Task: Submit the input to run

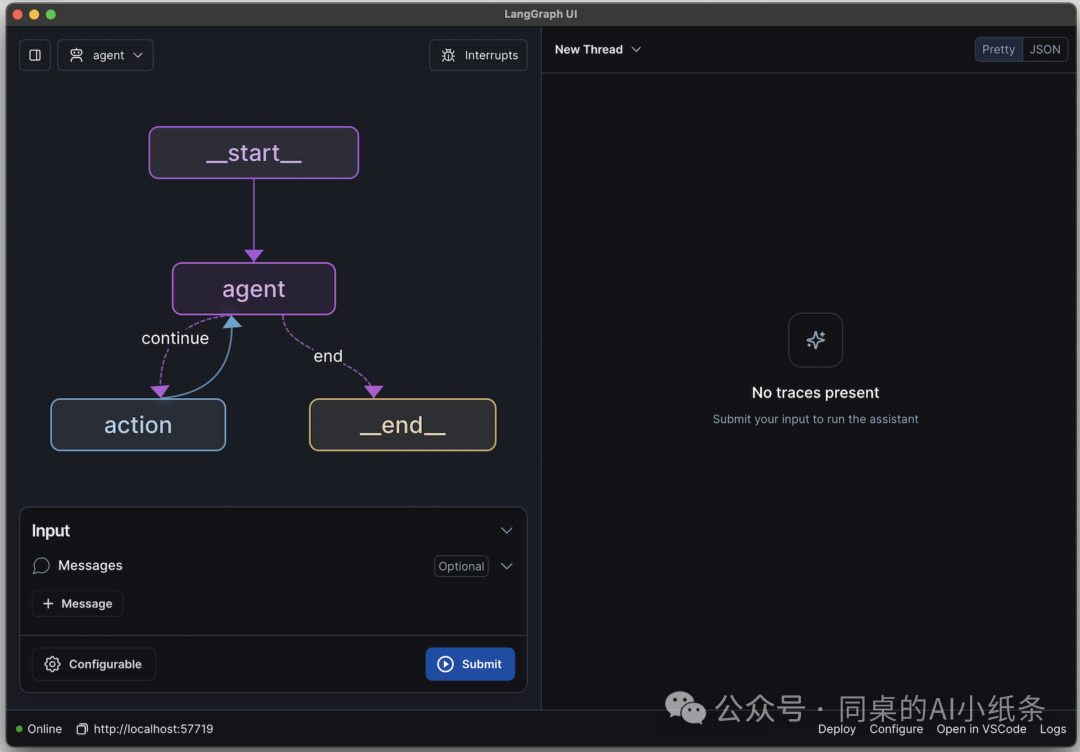Action: coord(470,664)
